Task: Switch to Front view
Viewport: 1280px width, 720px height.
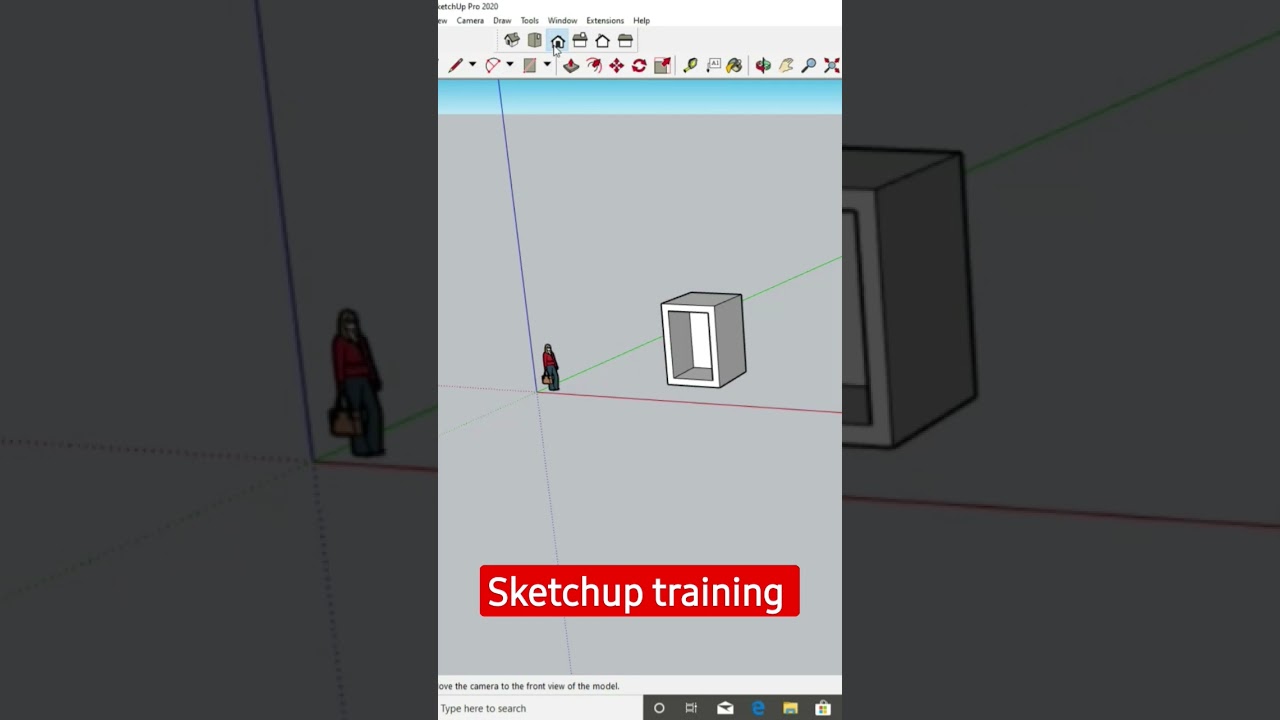Action: coord(557,41)
